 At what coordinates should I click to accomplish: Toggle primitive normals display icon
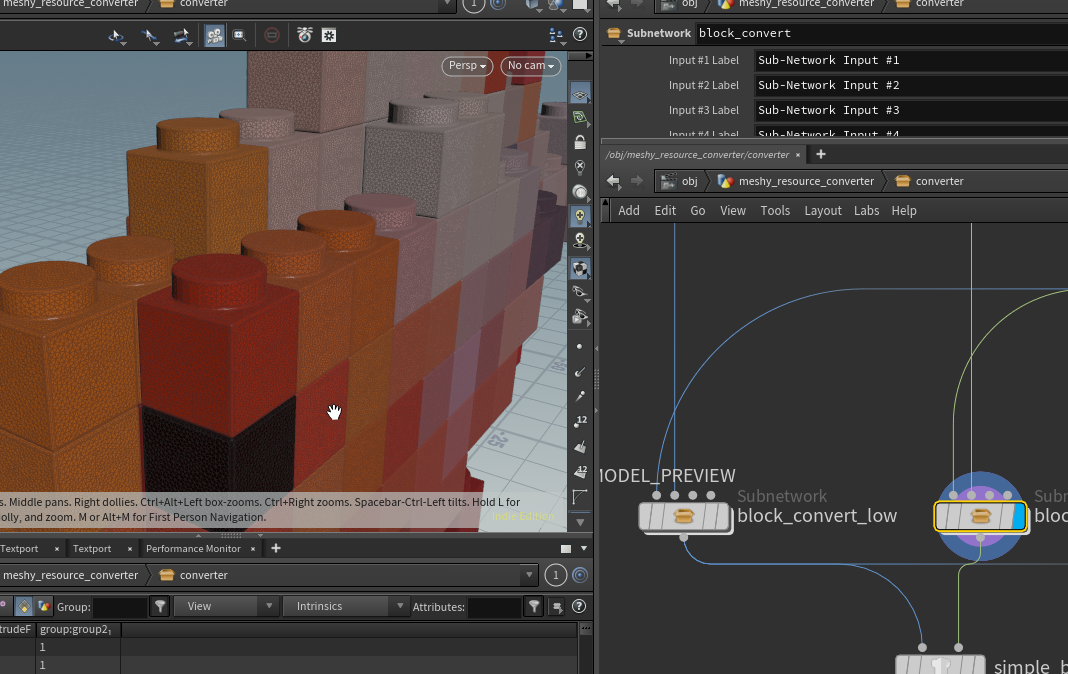[x=580, y=447]
